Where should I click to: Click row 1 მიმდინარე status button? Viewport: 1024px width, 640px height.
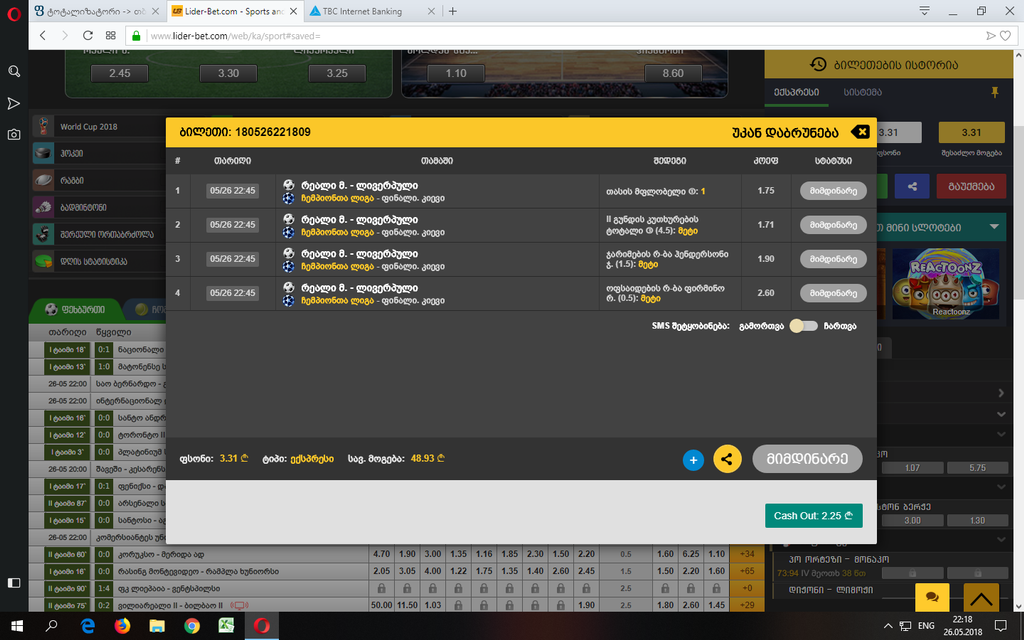(833, 191)
